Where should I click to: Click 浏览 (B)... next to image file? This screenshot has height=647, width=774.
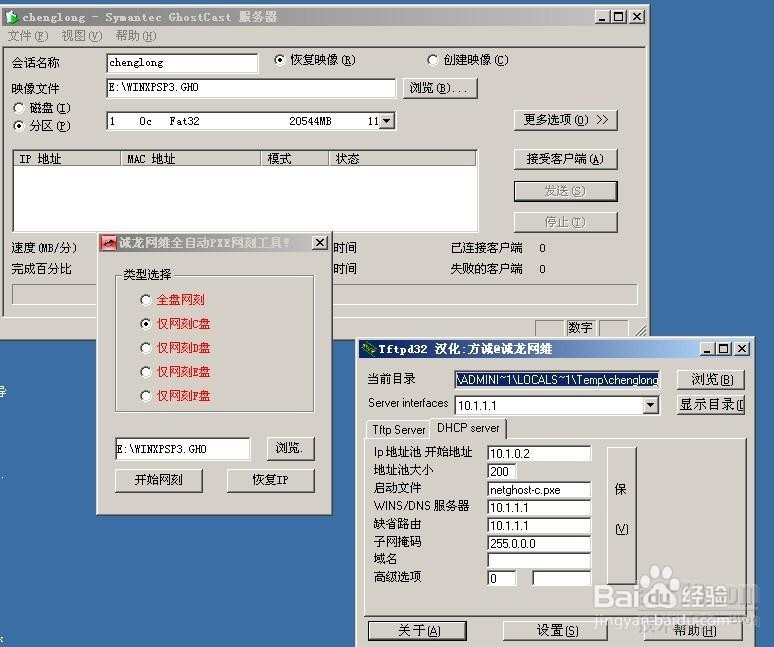click(x=440, y=88)
